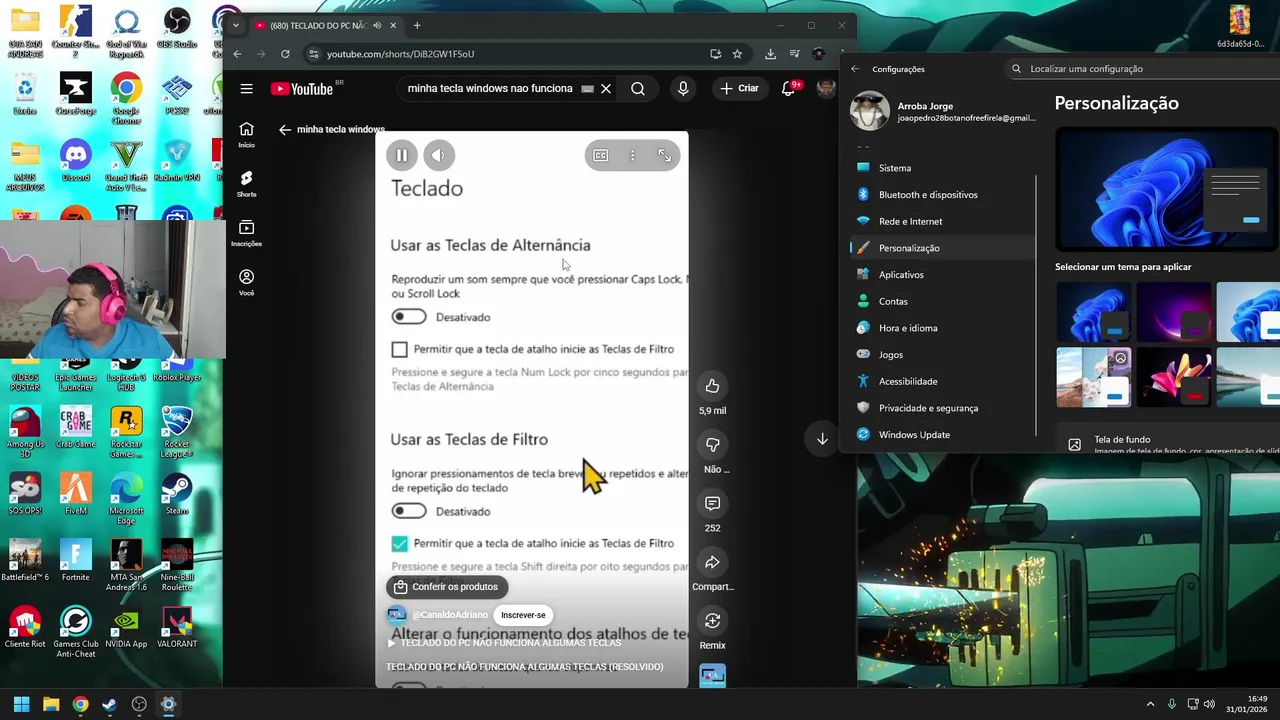Open the Windows Start button
1280x720 pixels.
tap(21, 704)
